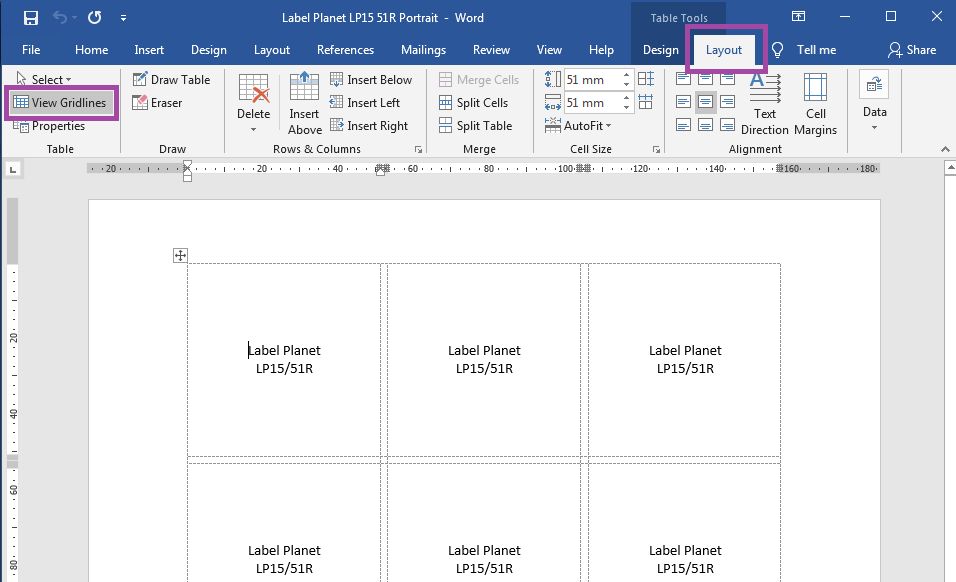The image size is (956, 582).
Task: Expand the AutoFit dropdown
Action: point(578,126)
